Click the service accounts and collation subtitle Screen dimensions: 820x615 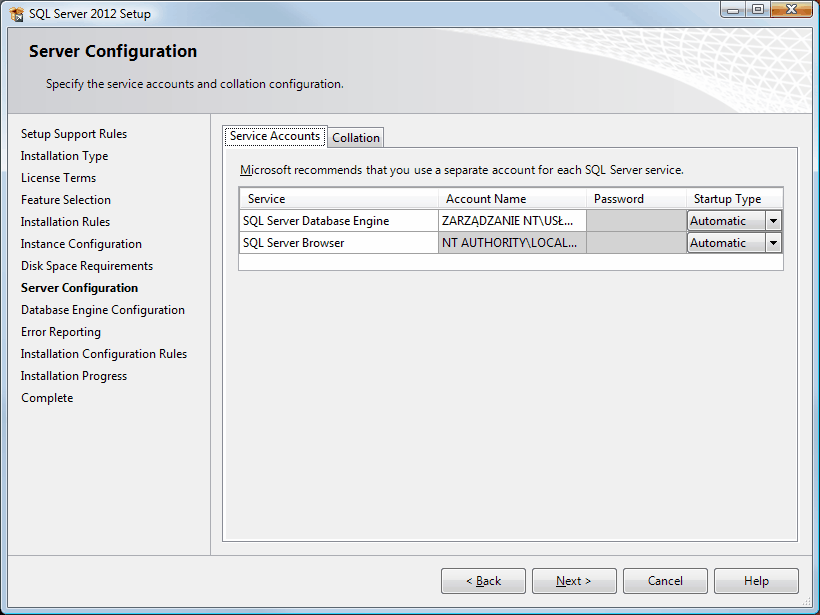pyautogui.click(x=195, y=84)
